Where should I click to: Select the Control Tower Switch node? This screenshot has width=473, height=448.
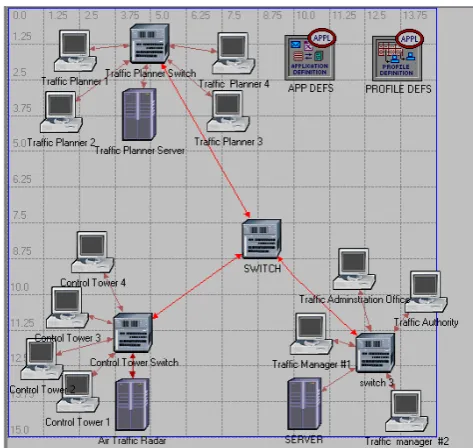point(133,333)
